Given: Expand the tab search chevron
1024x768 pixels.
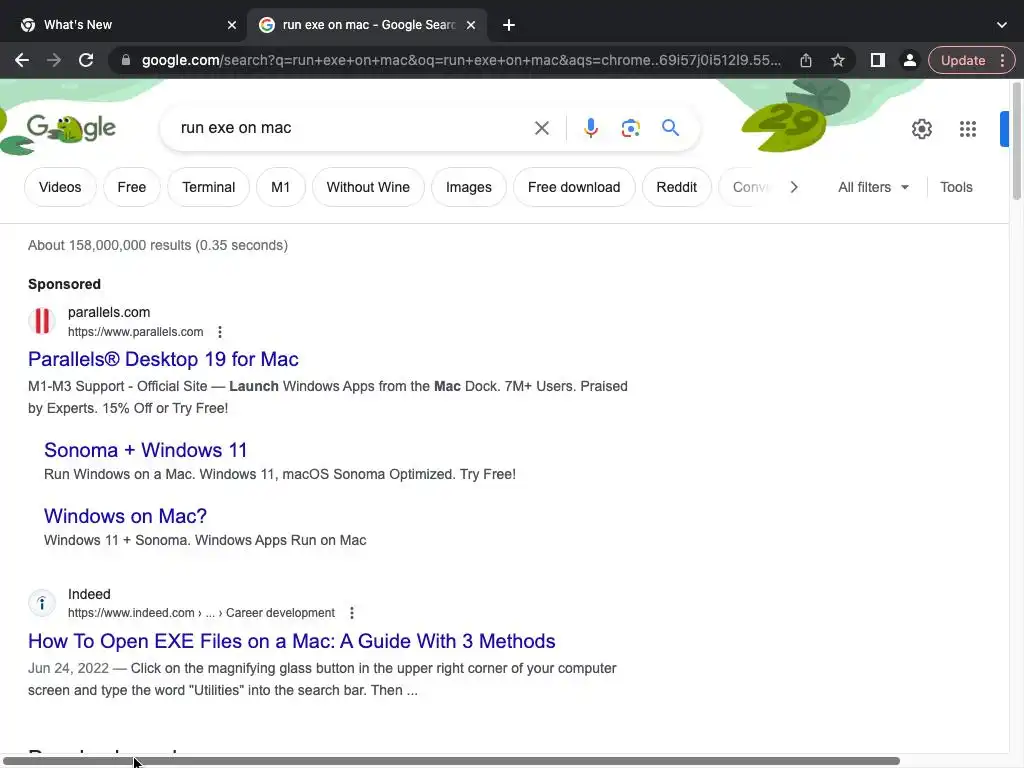Looking at the screenshot, I should [1002, 25].
